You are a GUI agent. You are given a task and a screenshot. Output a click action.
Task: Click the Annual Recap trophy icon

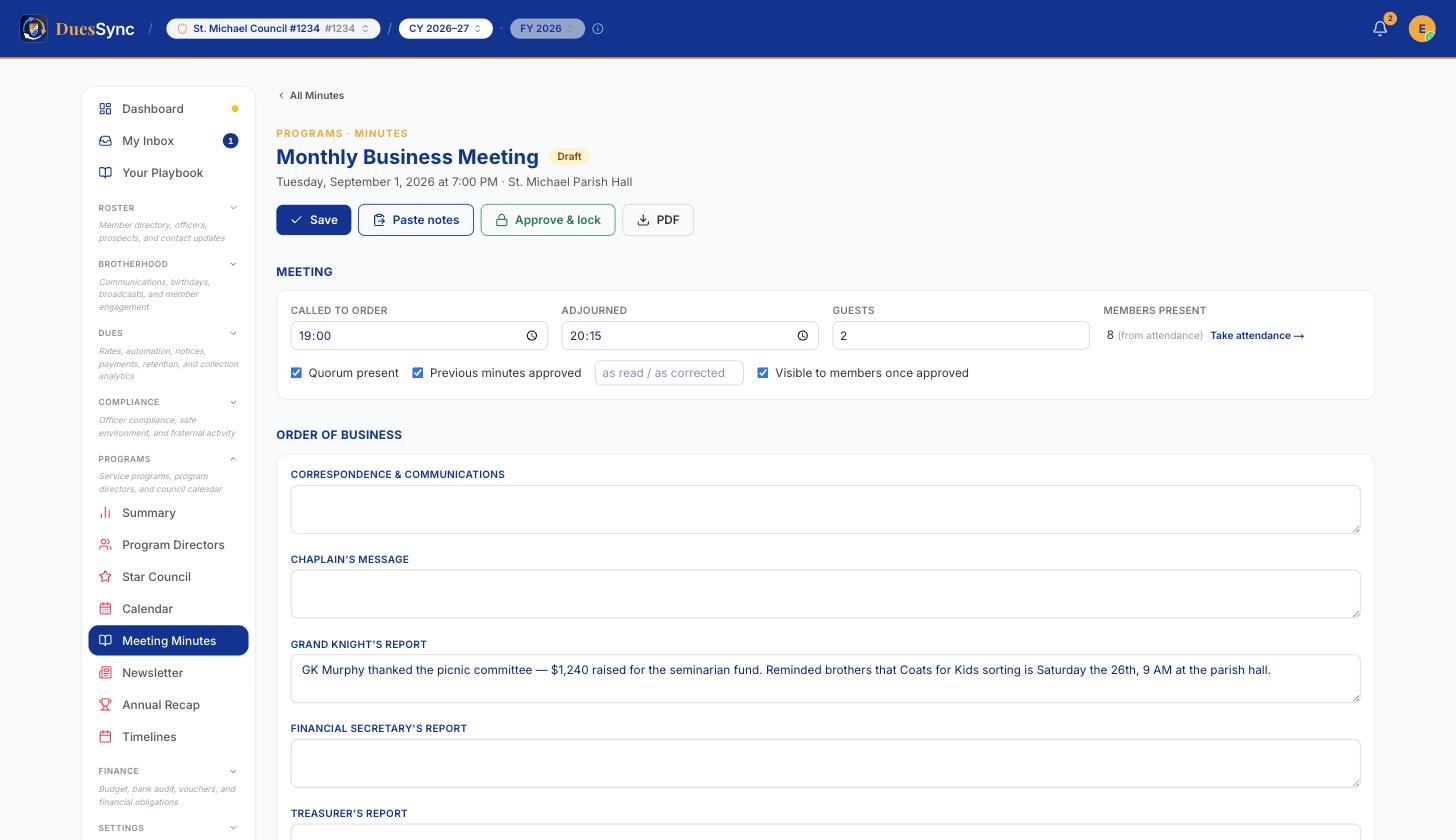coord(105,705)
